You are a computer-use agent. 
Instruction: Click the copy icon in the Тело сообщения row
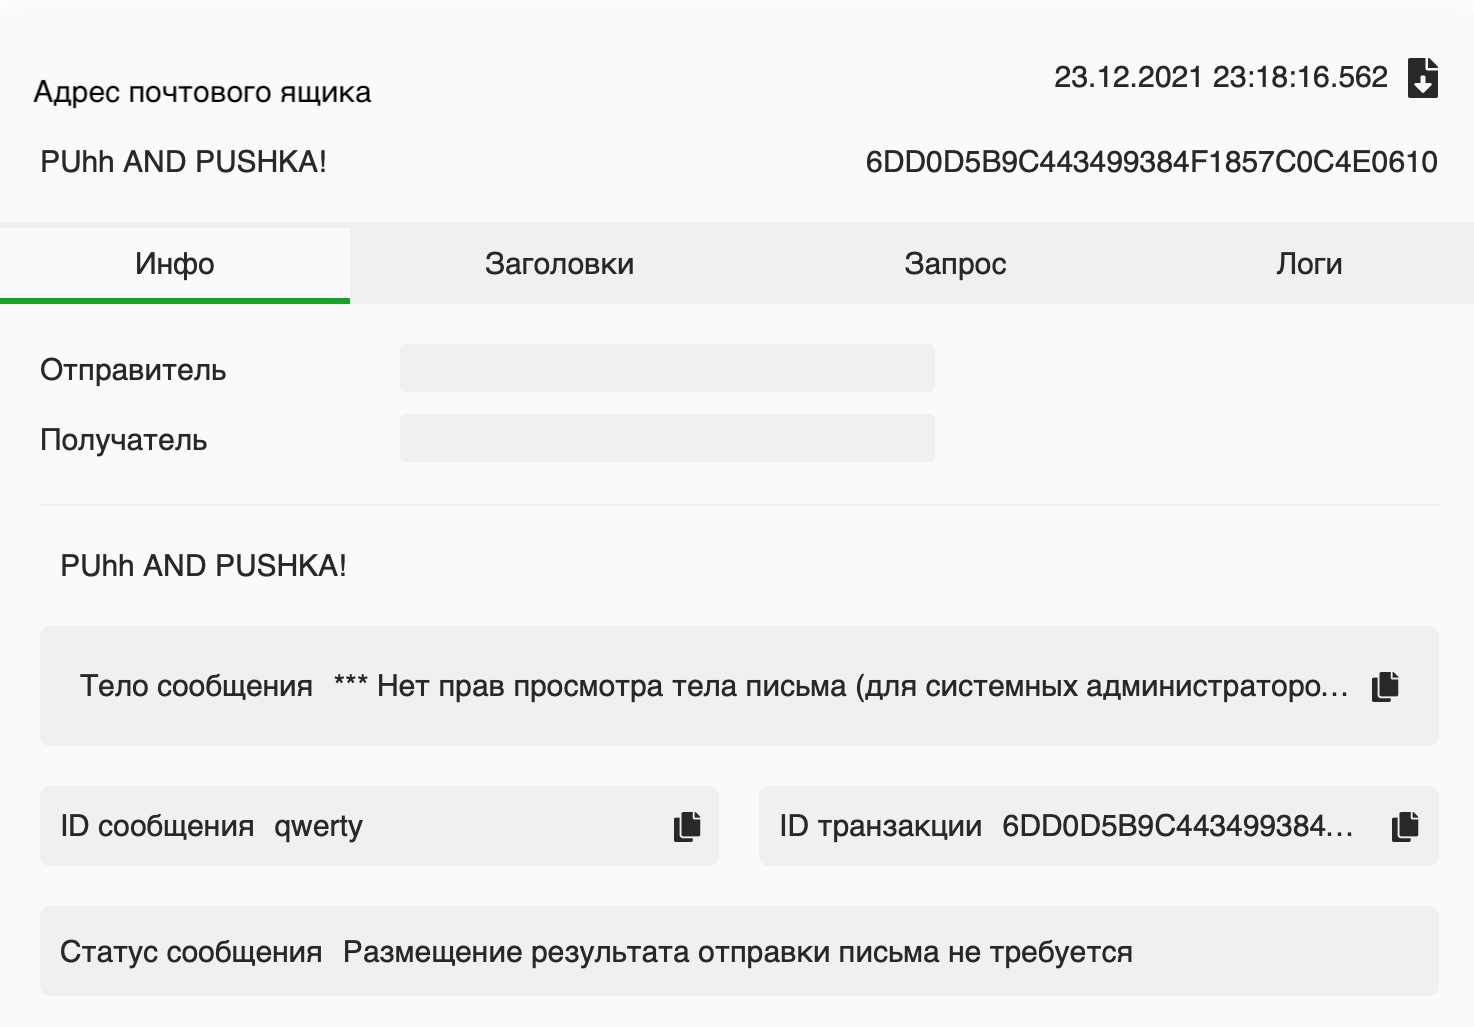click(x=1384, y=686)
